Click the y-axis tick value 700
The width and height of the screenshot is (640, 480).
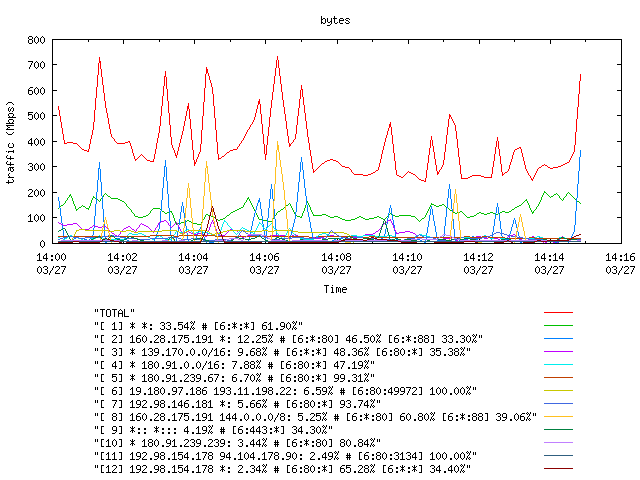point(36,65)
